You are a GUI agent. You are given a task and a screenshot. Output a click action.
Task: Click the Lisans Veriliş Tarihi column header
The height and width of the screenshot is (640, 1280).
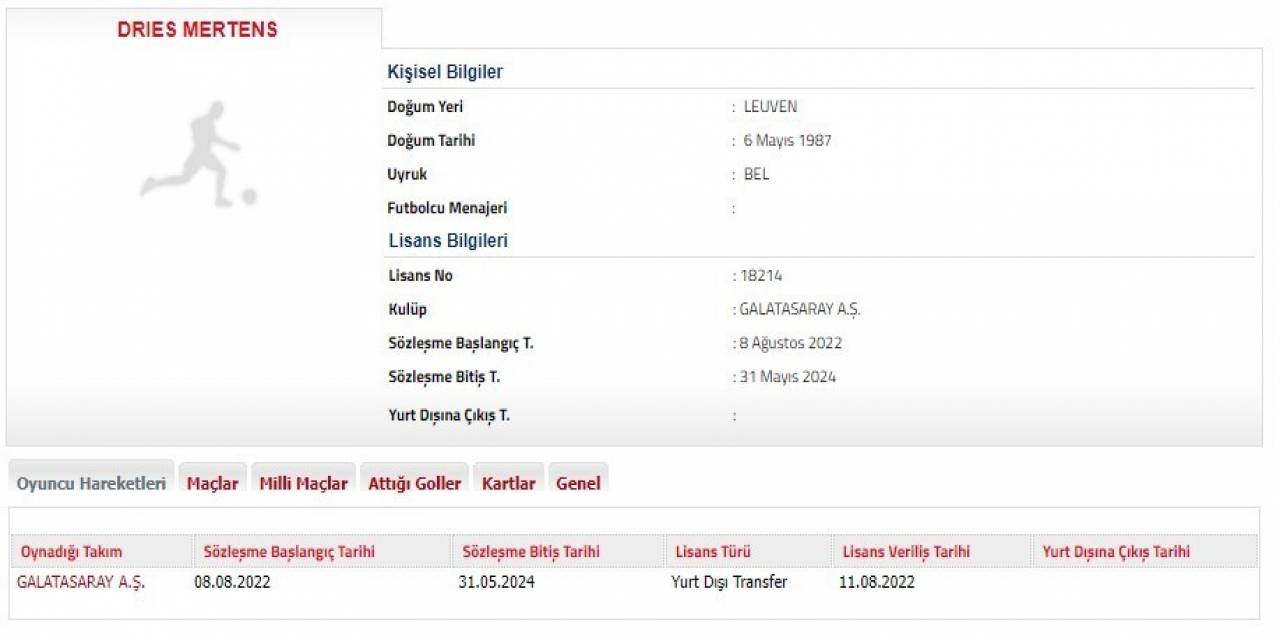(x=906, y=551)
